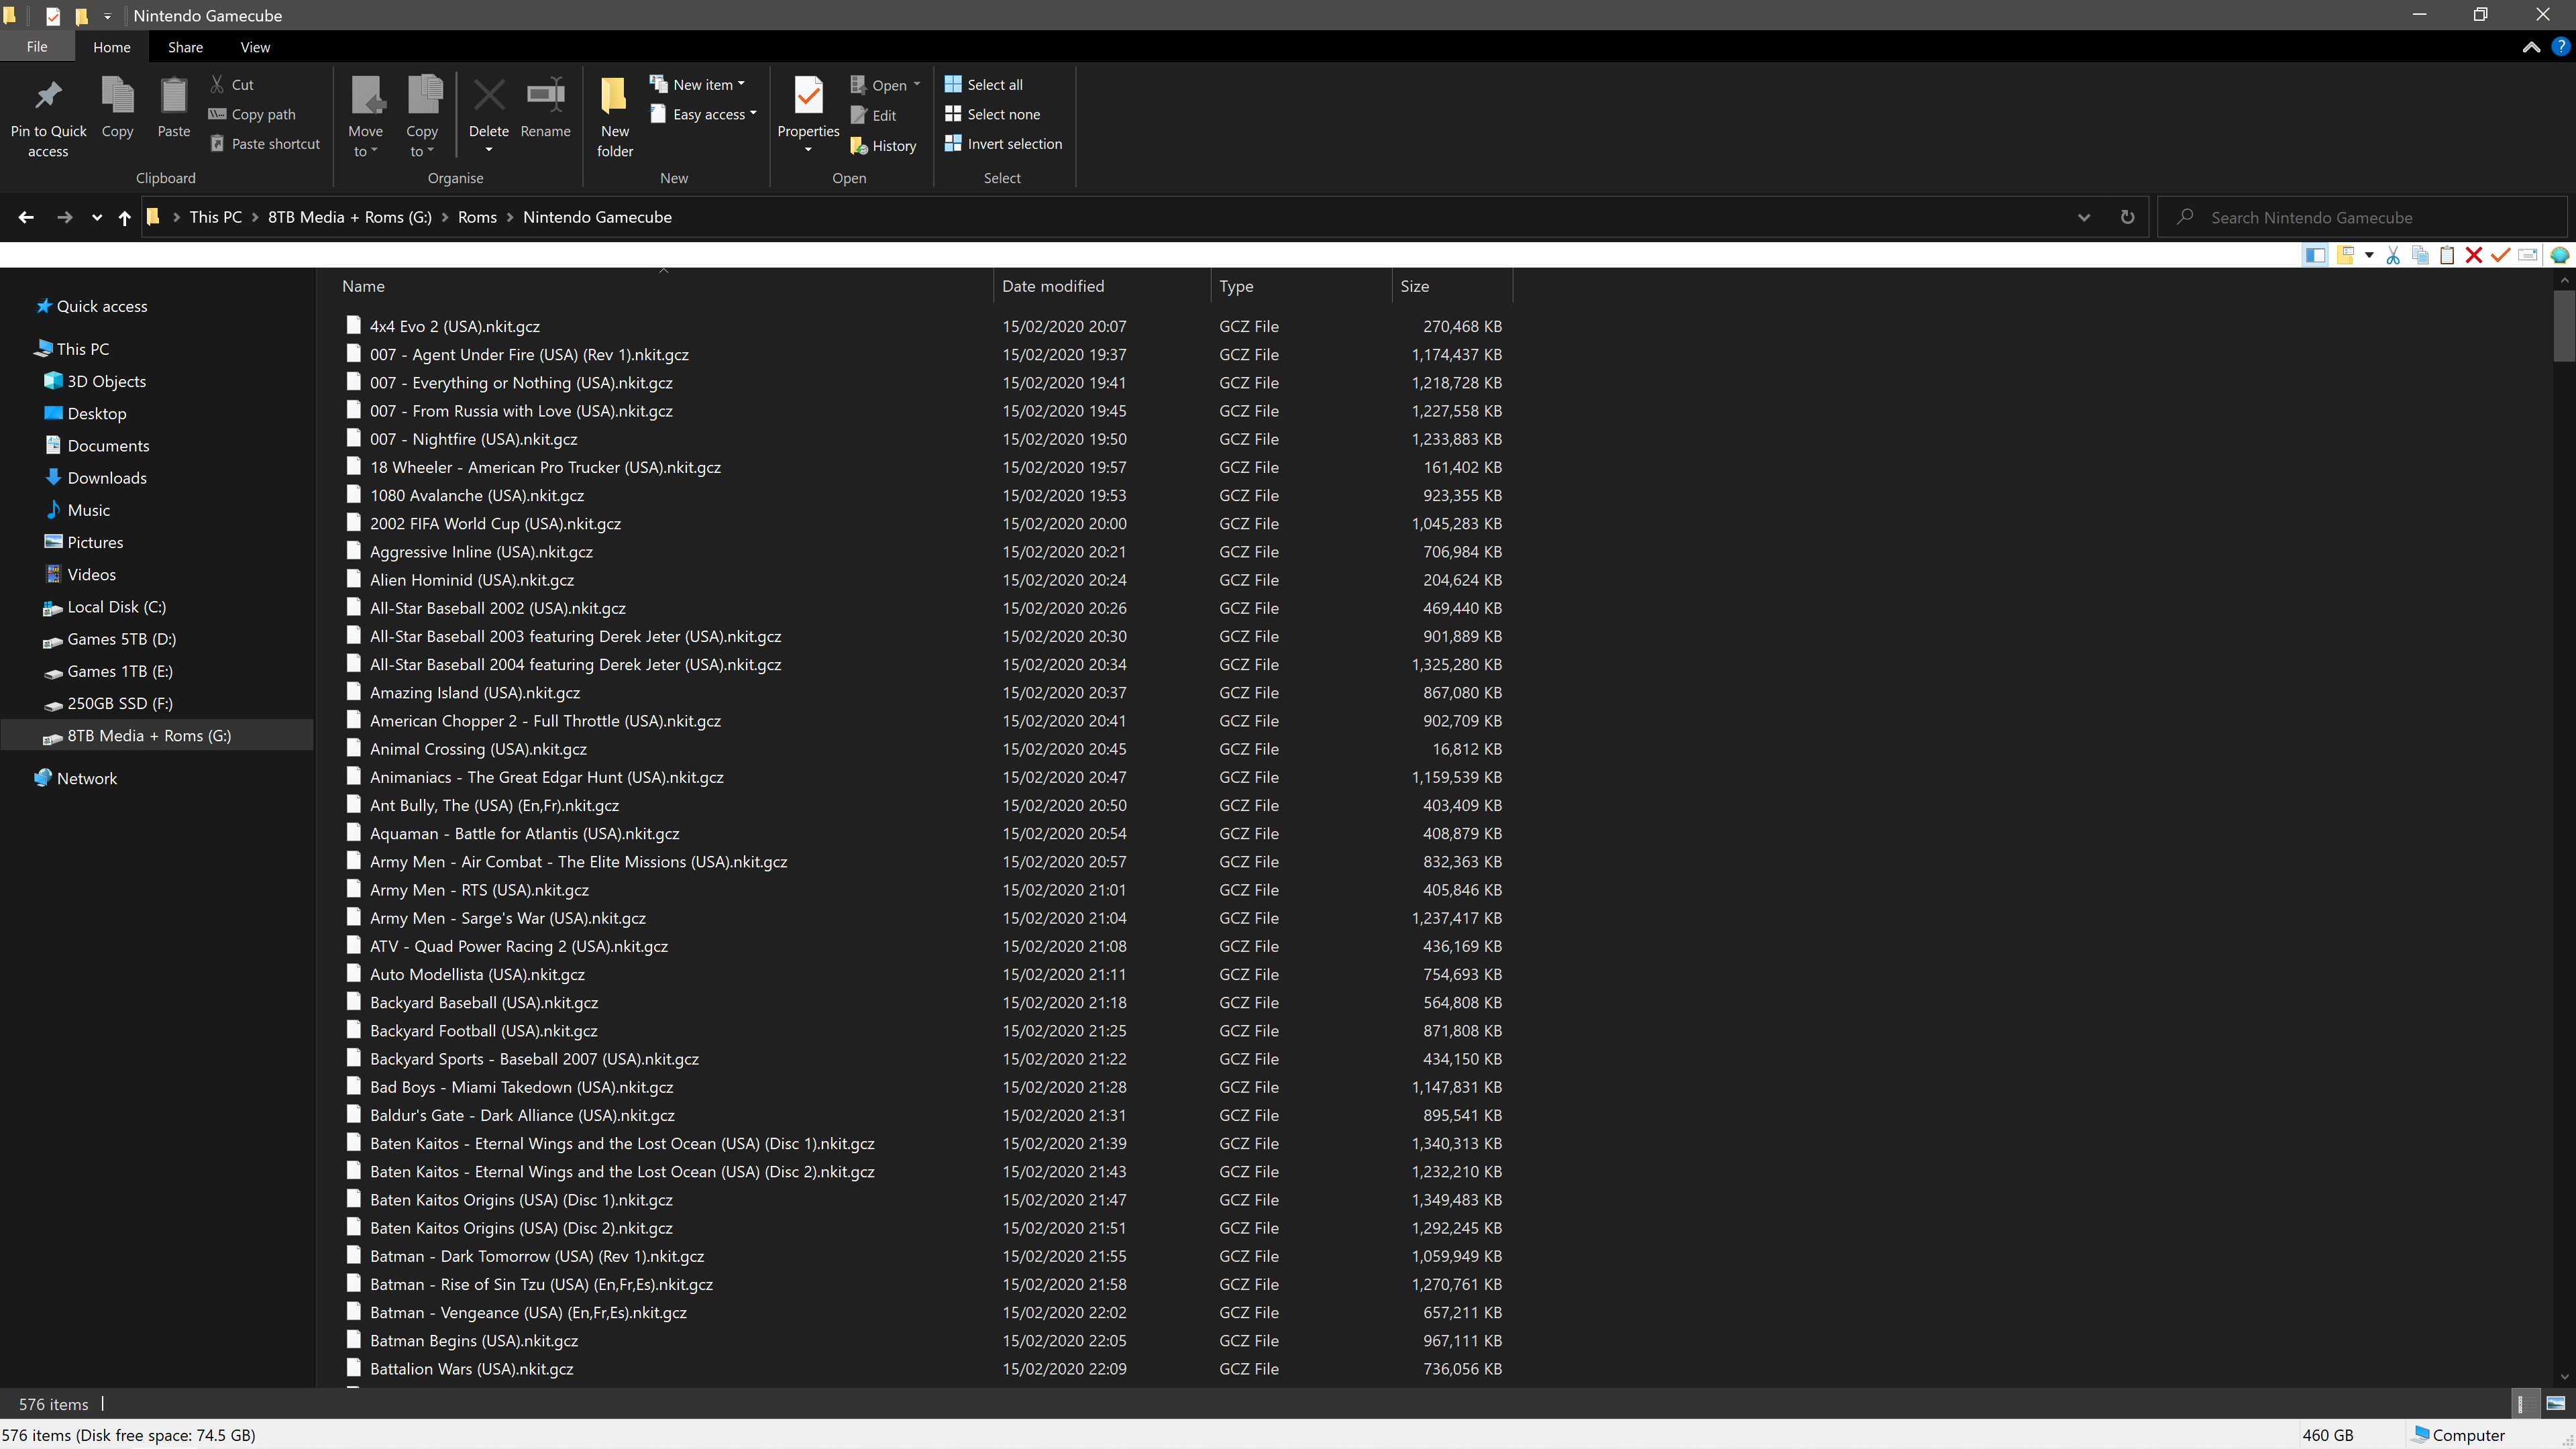This screenshot has height=1449, width=2576.
Task: Click the Copy button in Clipboard group
Action: coord(117,108)
